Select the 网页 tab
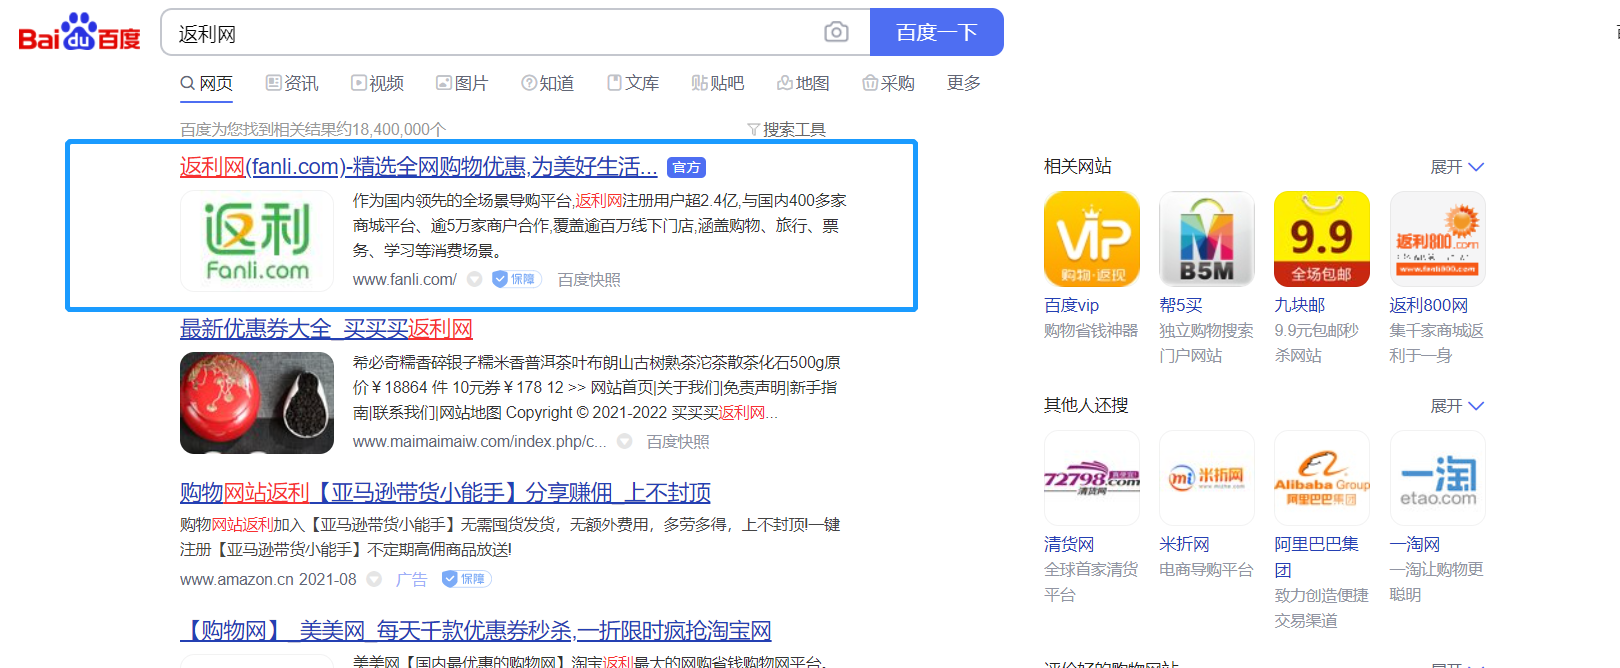 click(206, 83)
